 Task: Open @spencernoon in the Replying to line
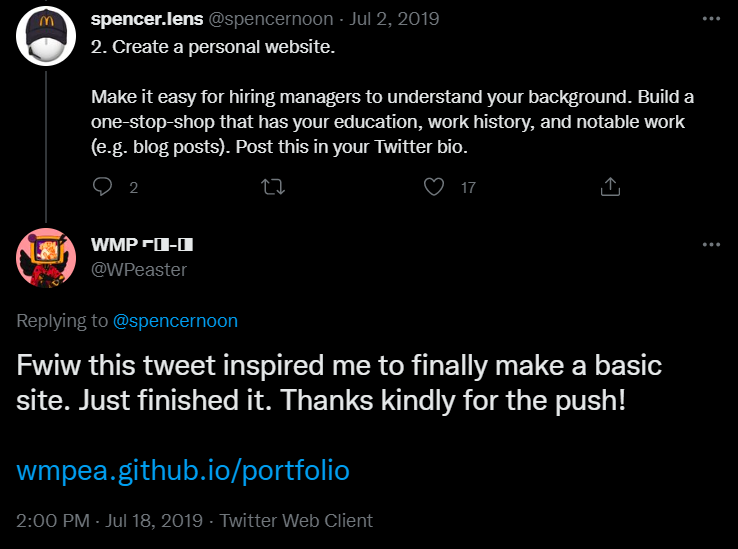point(175,321)
